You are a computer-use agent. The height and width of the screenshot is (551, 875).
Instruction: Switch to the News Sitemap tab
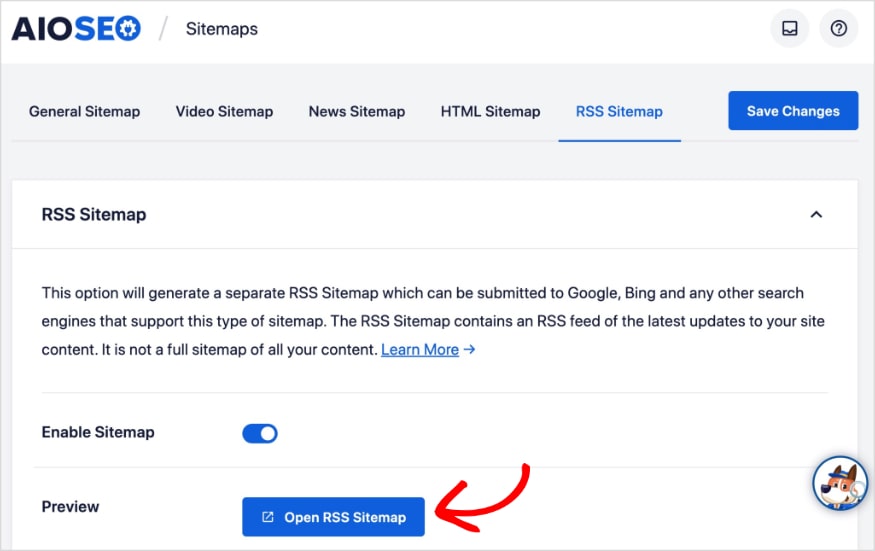point(357,112)
